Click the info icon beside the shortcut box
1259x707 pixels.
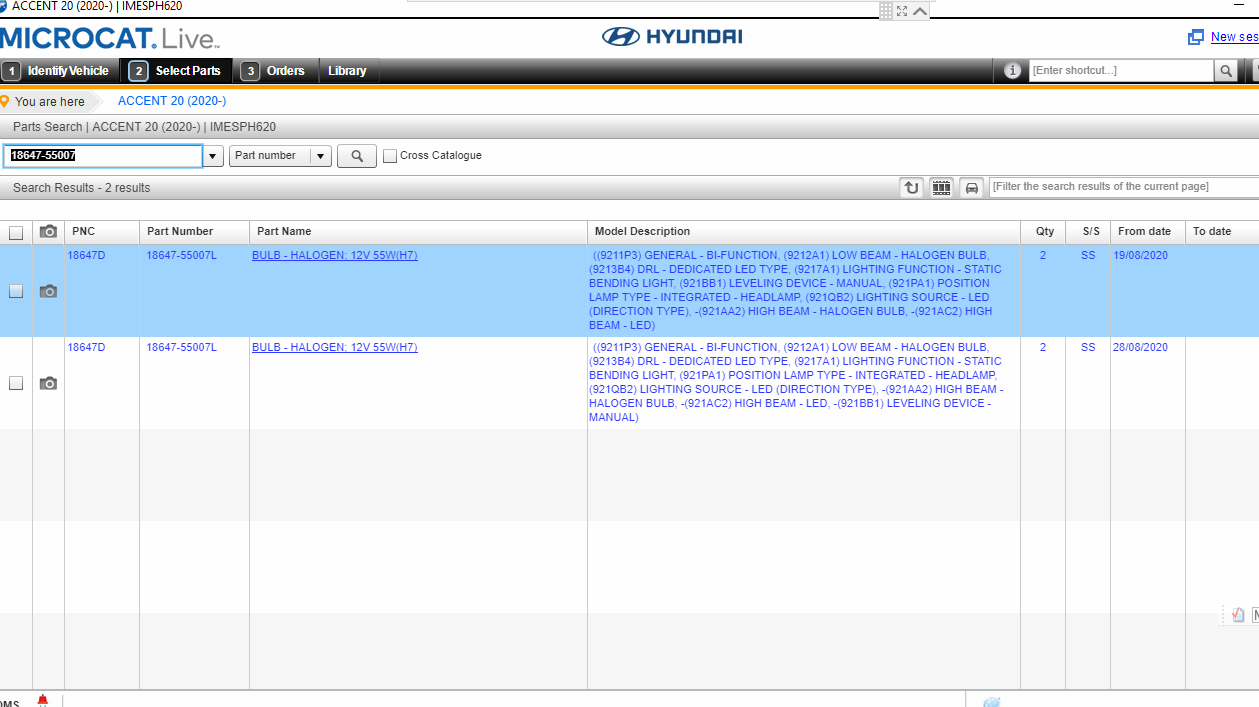(x=1012, y=70)
